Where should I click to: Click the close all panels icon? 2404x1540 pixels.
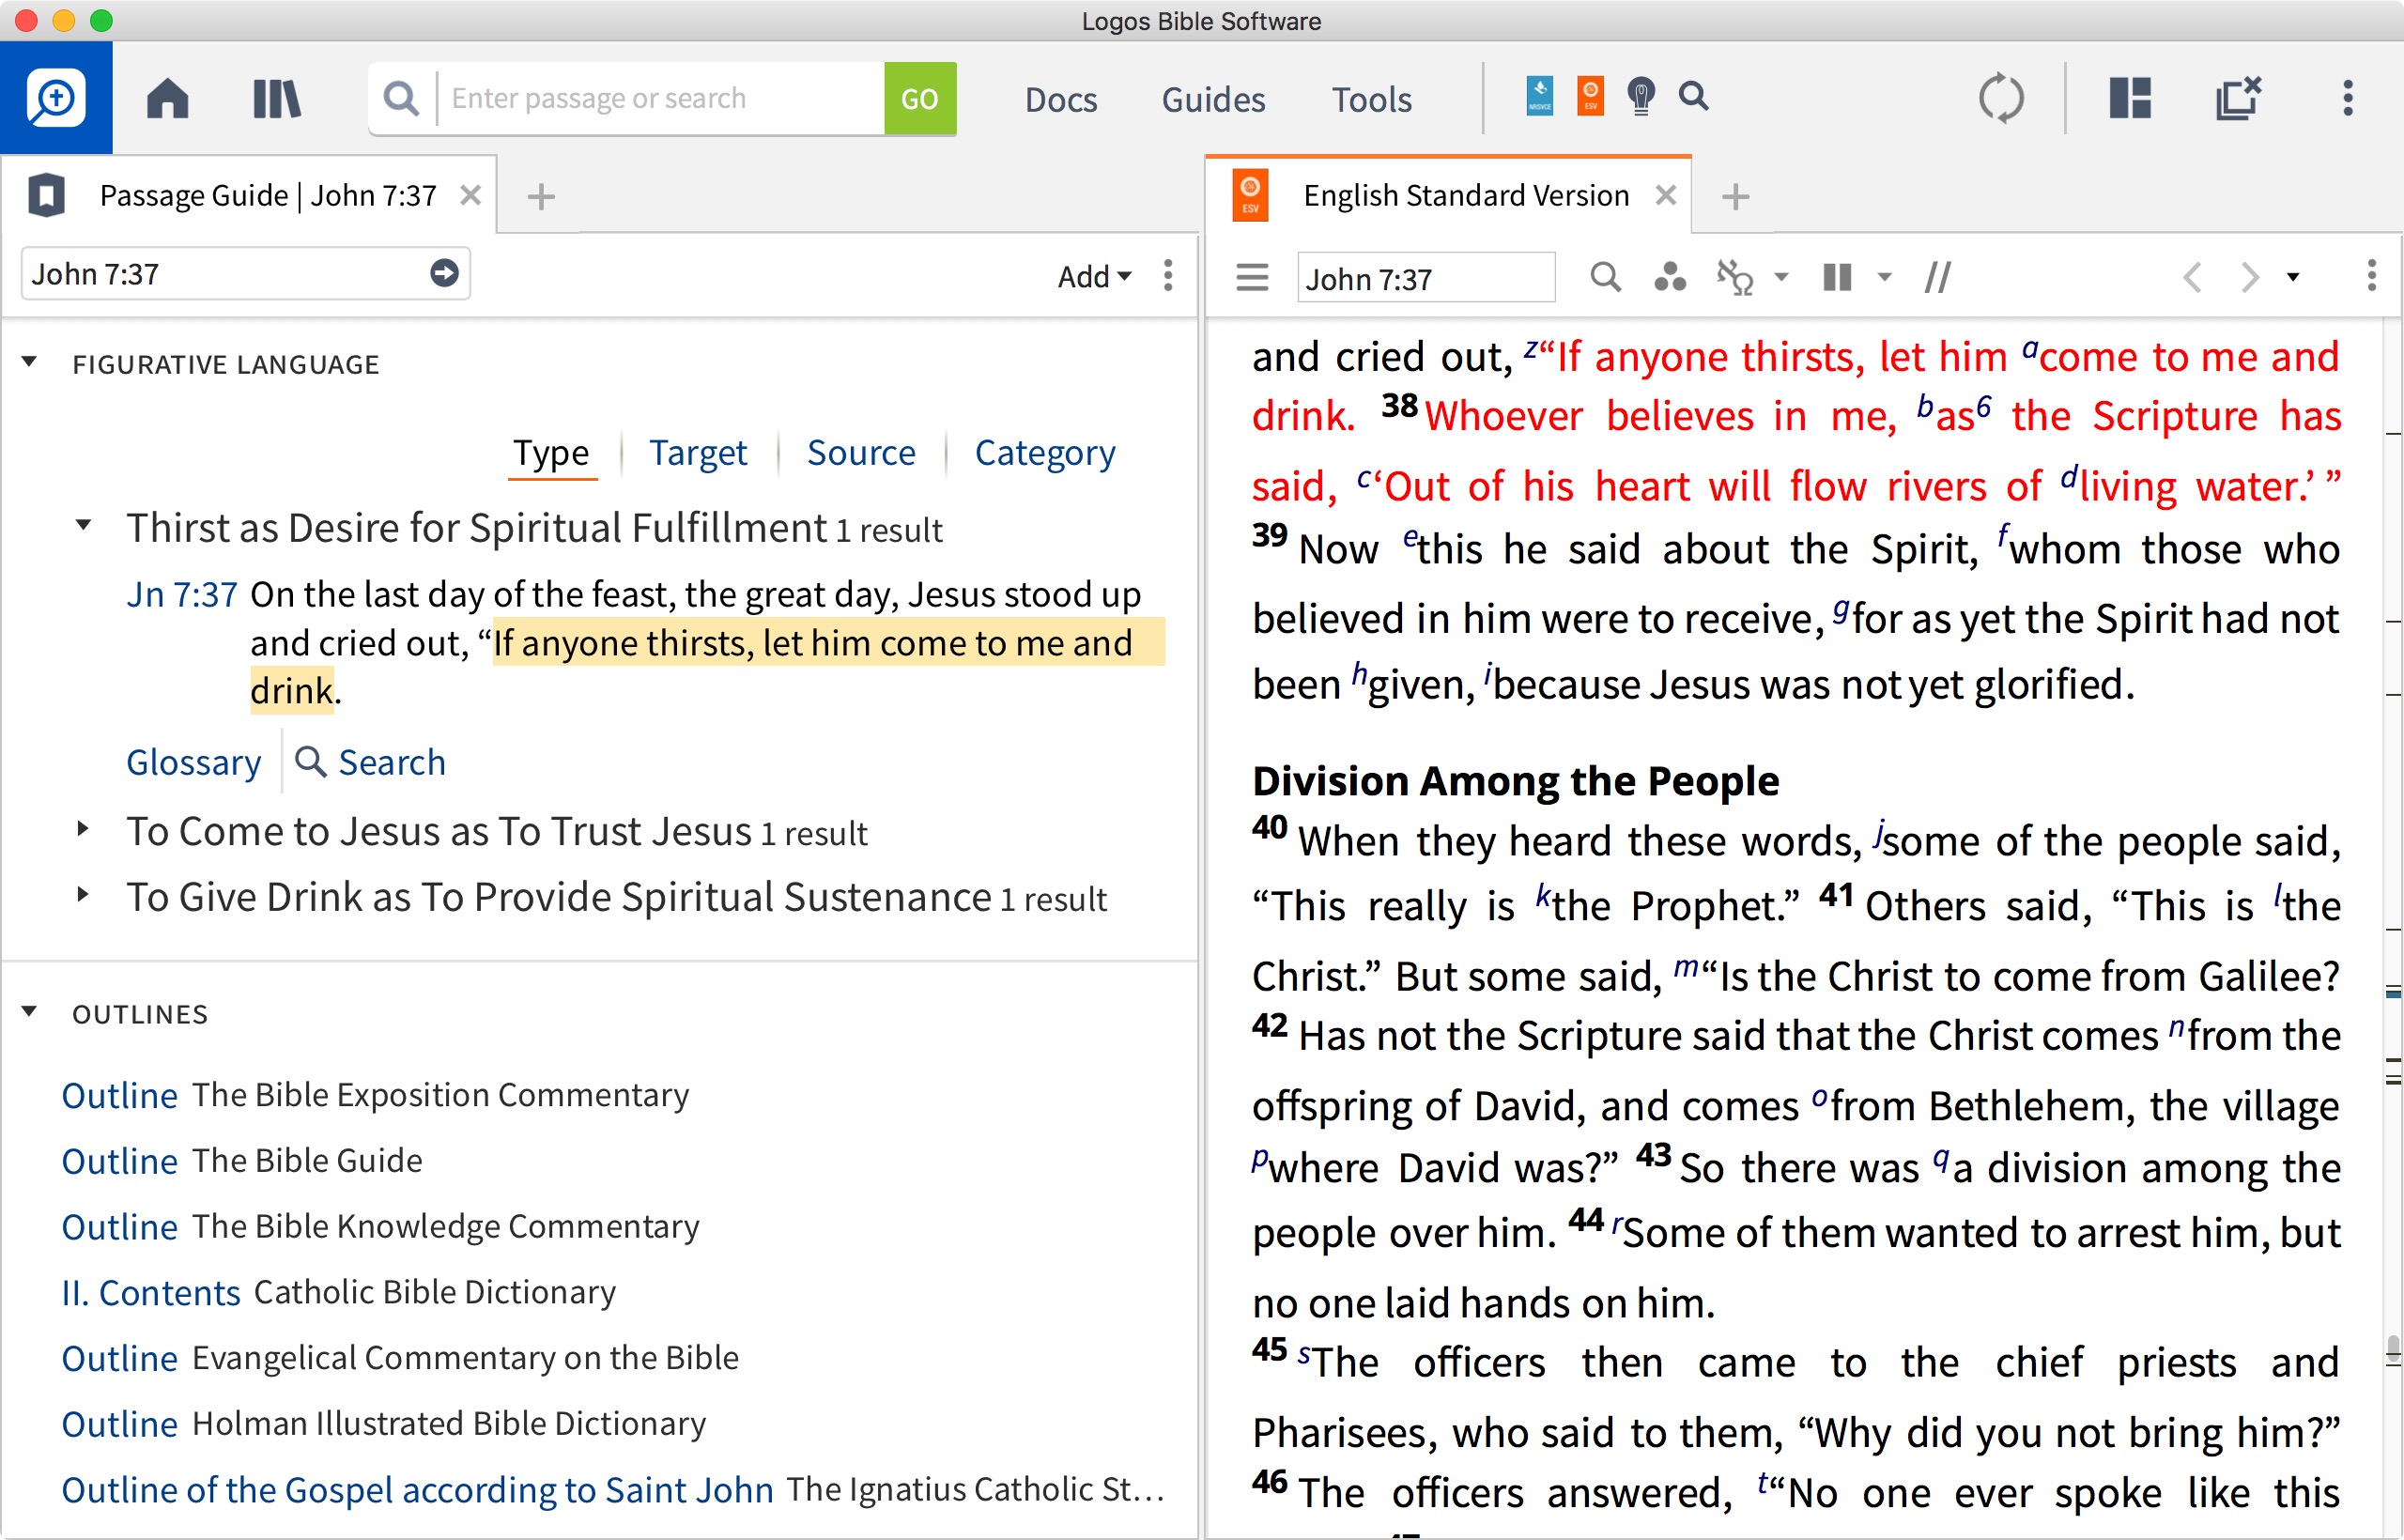click(2238, 98)
